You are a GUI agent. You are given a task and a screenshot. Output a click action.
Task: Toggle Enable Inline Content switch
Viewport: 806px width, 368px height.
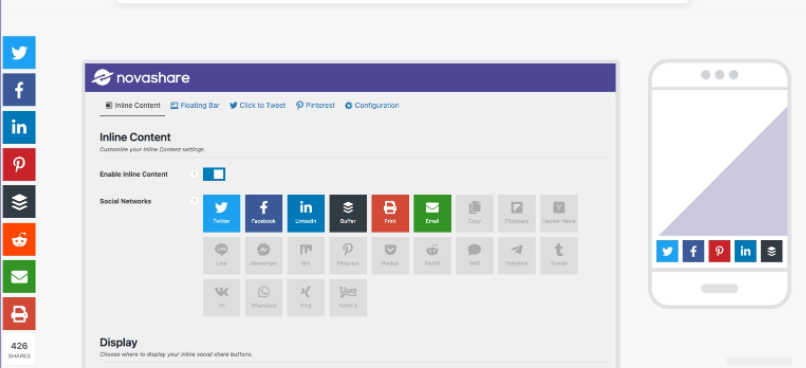(214, 174)
